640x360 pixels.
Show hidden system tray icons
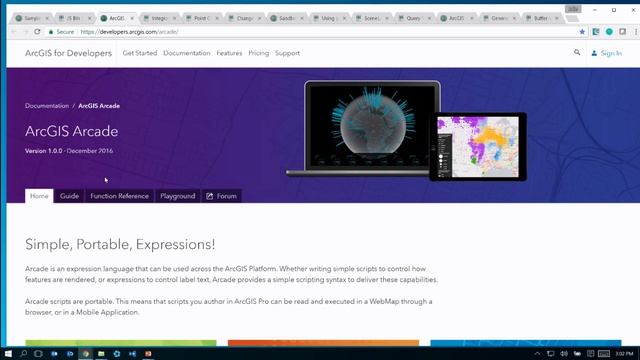click(x=537, y=353)
